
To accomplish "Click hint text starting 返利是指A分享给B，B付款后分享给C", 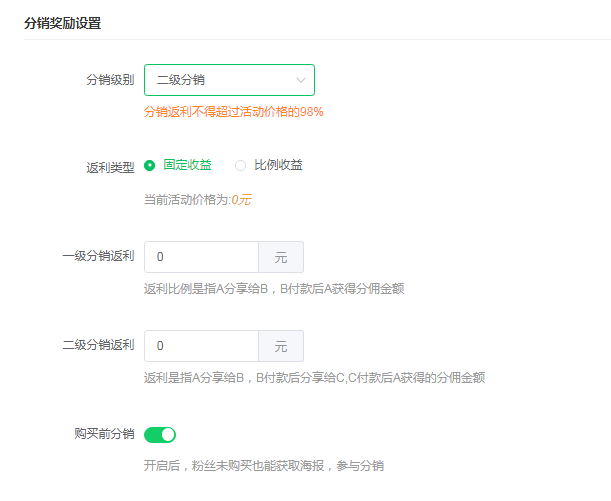I will pos(314,378).
